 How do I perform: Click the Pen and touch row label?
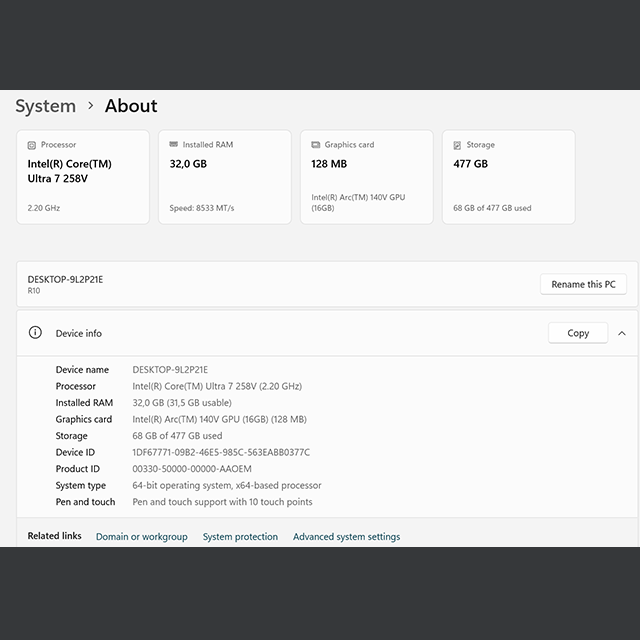coord(85,502)
